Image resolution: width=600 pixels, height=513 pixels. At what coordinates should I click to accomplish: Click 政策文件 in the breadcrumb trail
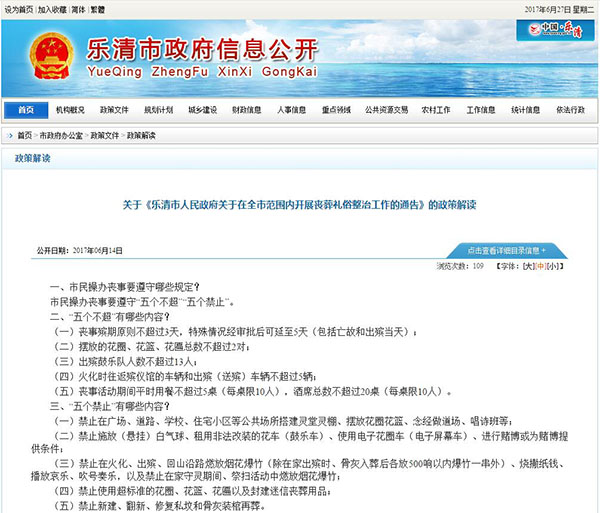point(106,133)
